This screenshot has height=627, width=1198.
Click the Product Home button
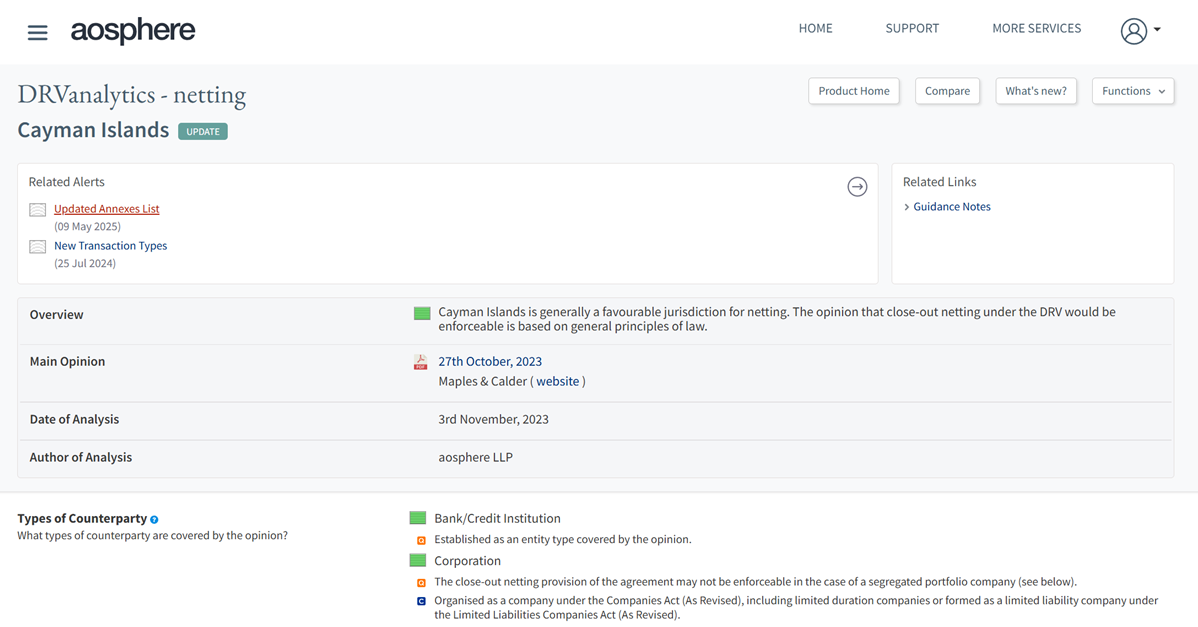tap(854, 91)
